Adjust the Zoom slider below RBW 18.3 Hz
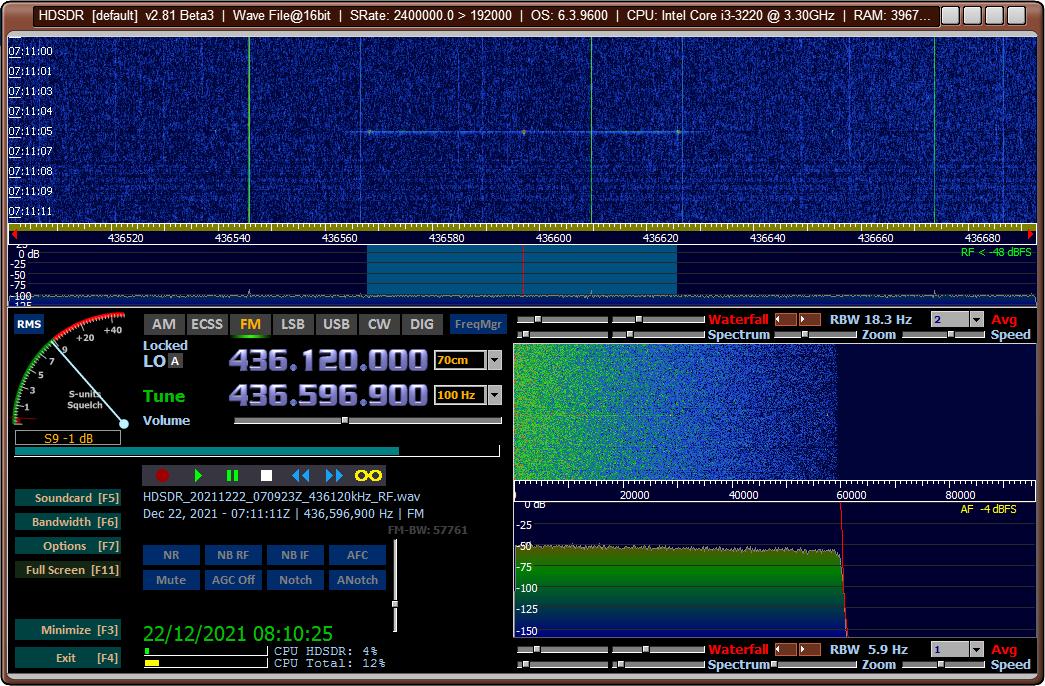Image resolution: width=1045 pixels, height=686 pixels. (x=815, y=335)
